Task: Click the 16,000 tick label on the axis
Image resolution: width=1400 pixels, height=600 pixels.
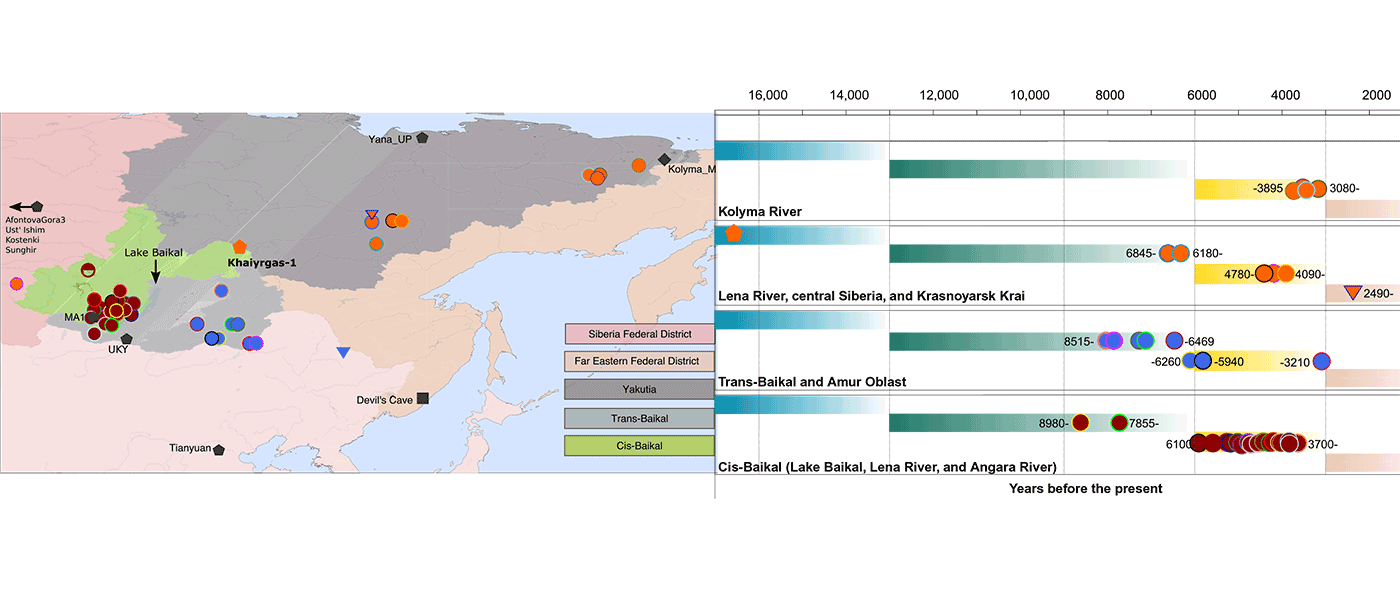Action: pos(768,95)
